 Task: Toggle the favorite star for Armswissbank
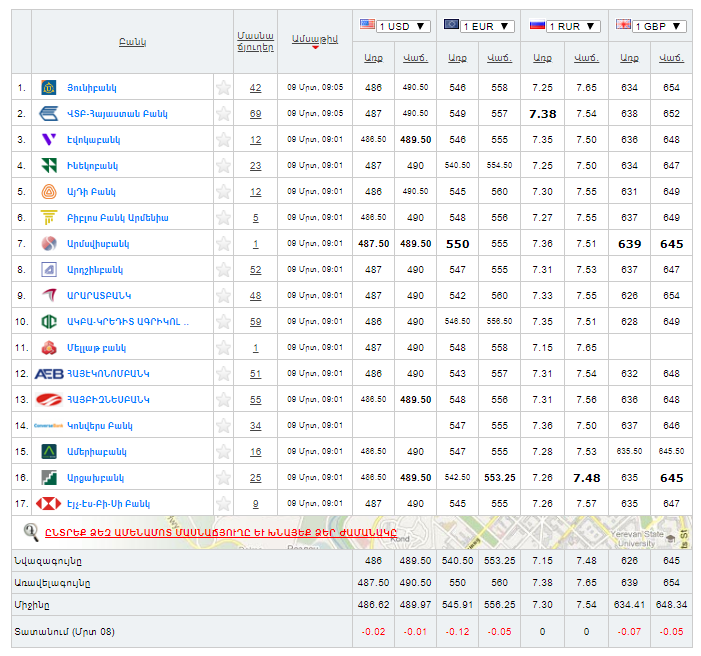point(223,244)
